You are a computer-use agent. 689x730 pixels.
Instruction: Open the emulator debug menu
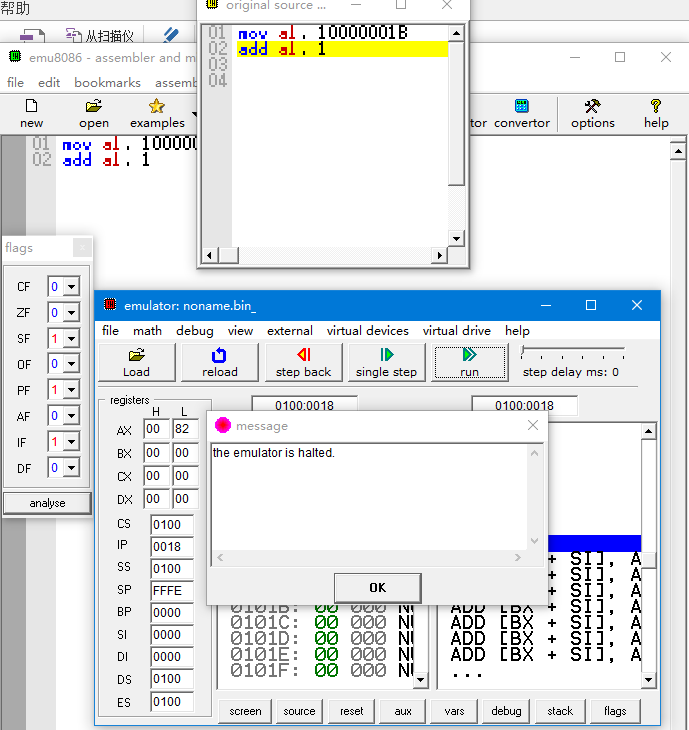pos(195,331)
